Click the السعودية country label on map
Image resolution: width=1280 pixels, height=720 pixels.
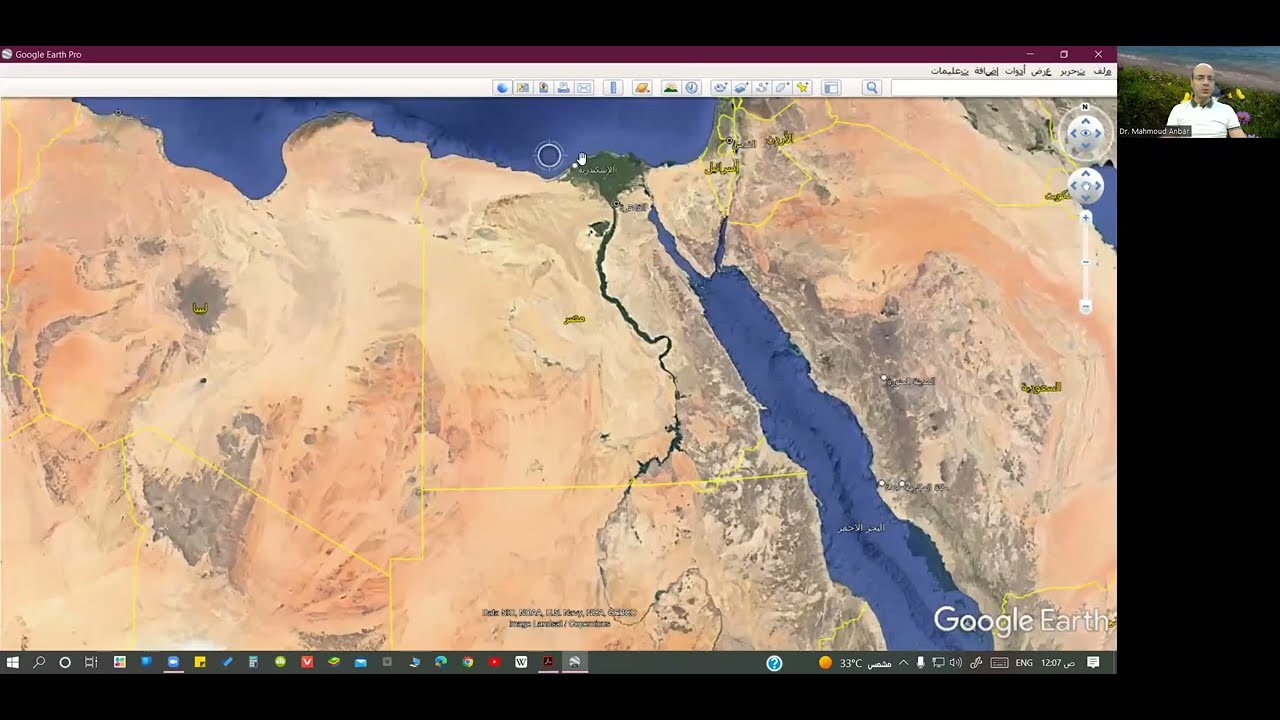click(x=1040, y=387)
